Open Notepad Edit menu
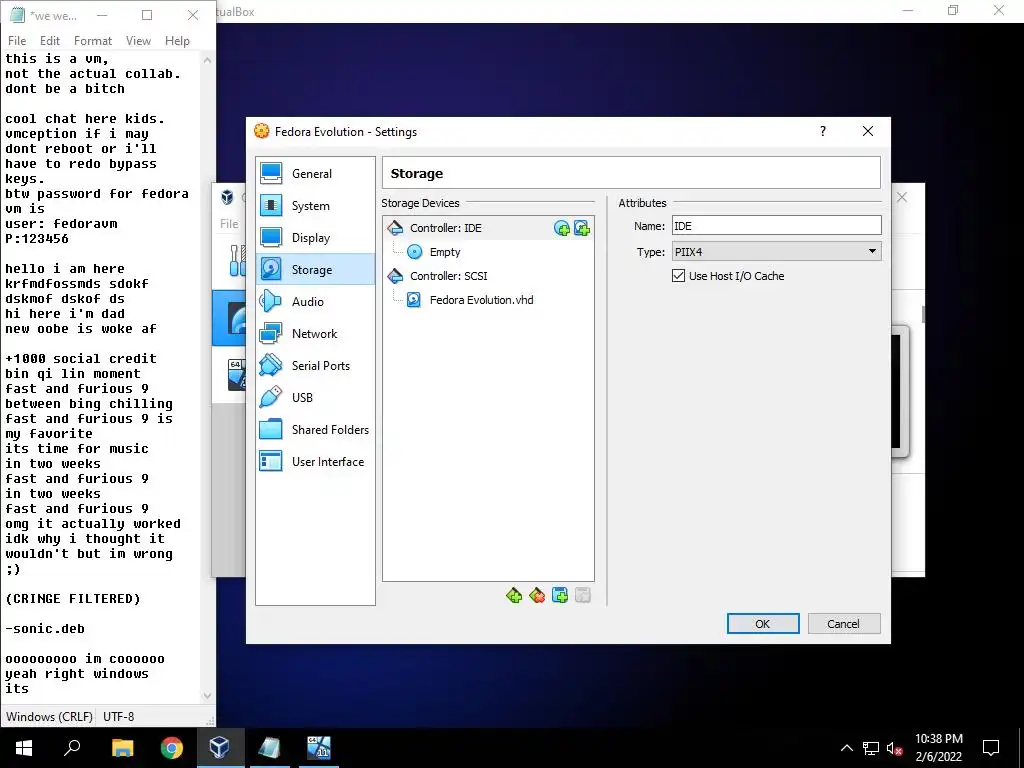The height and width of the screenshot is (768, 1024). [x=50, y=40]
